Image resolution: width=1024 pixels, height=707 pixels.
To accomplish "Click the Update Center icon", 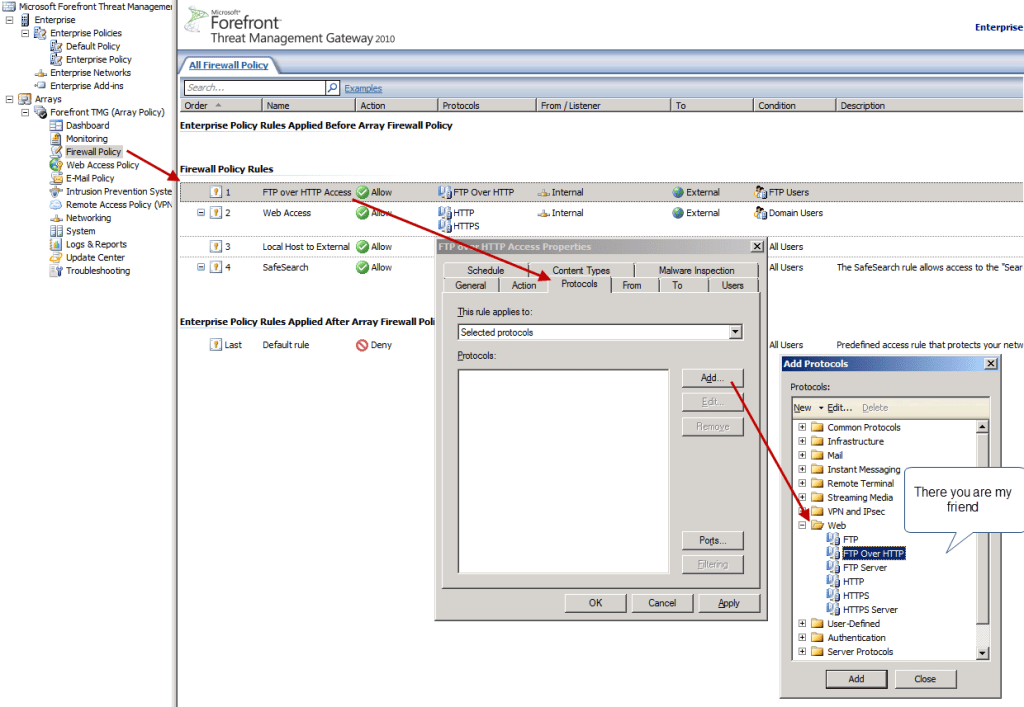I will pyautogui.click(x=56, y=257).
